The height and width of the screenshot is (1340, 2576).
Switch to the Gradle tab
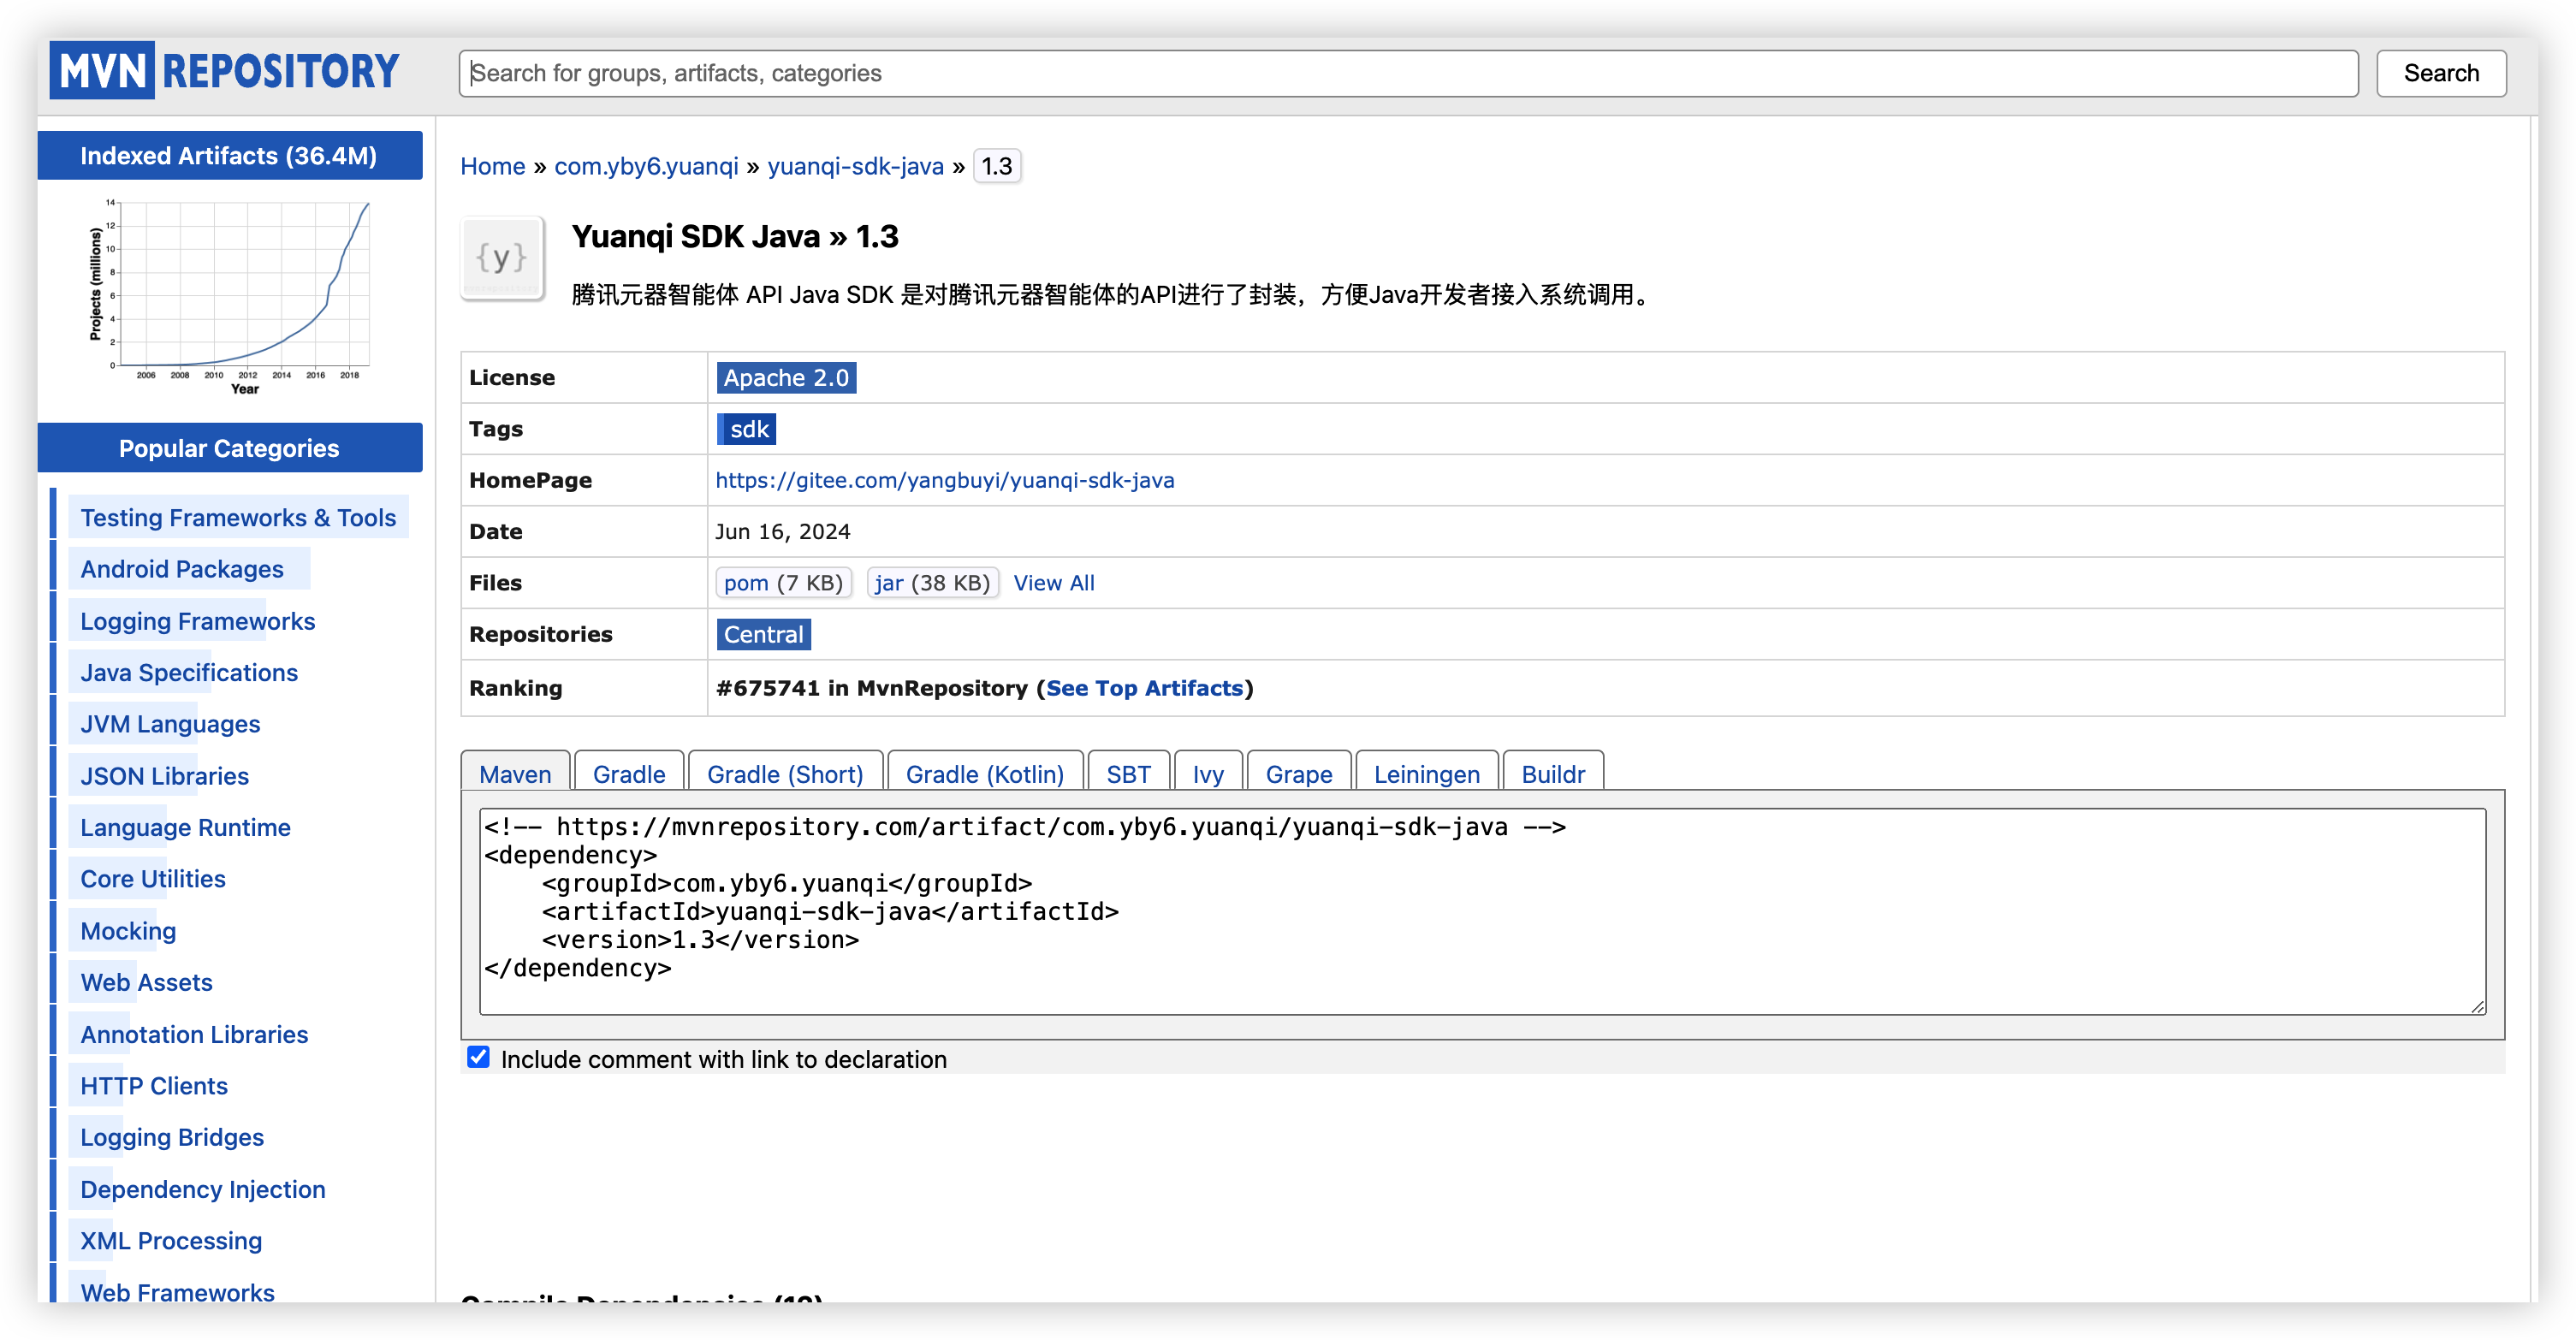click(x=629, y=773)
